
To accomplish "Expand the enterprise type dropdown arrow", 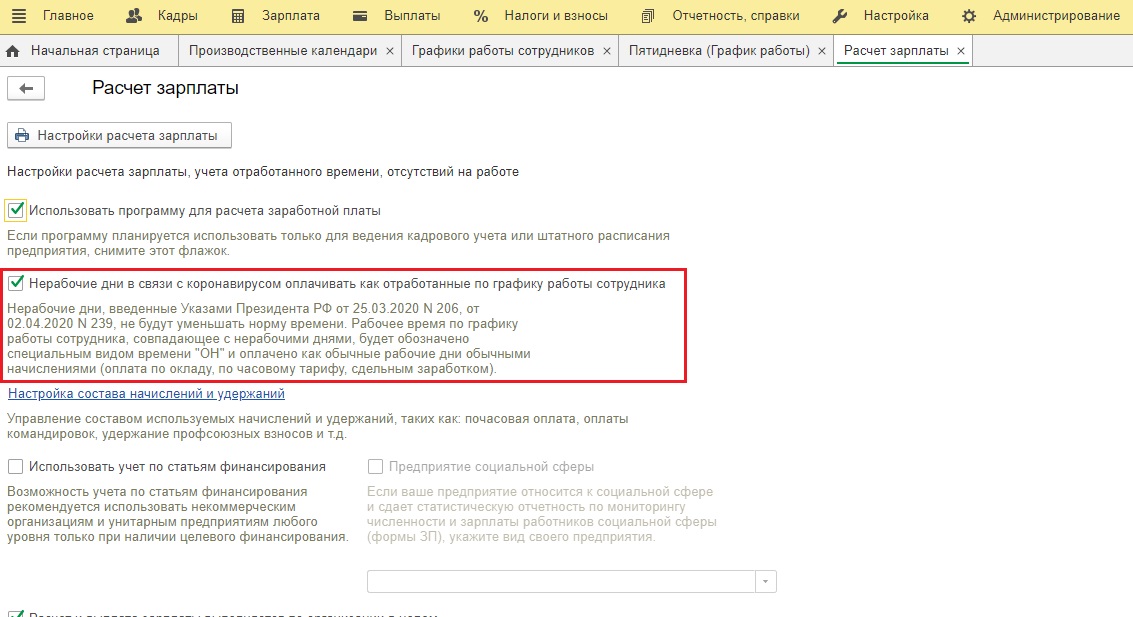I will coord(765,582).
